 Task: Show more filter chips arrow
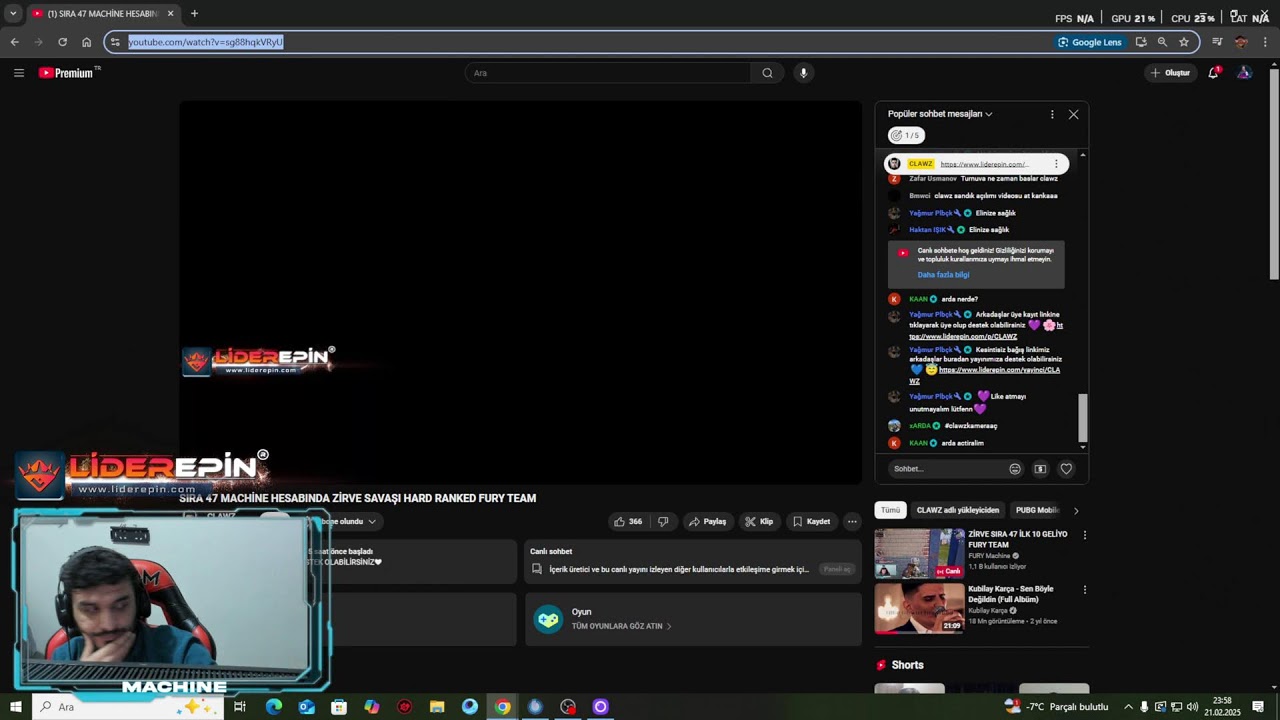(1076, 510)
